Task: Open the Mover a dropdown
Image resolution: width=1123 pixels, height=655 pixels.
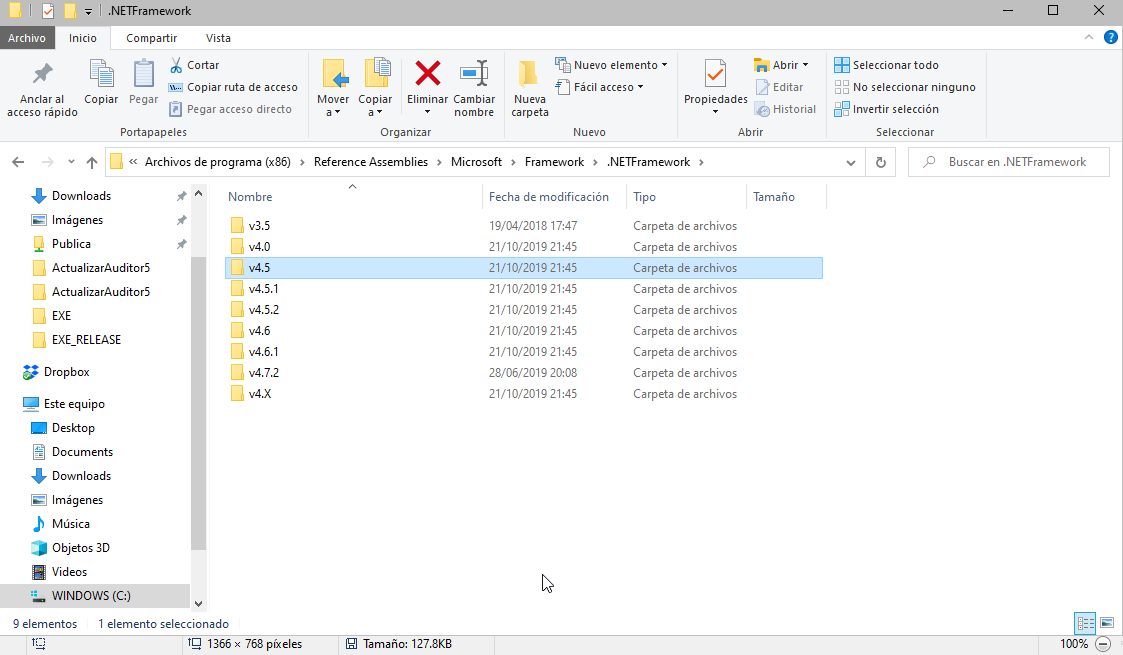Action: tap(333, 88)
